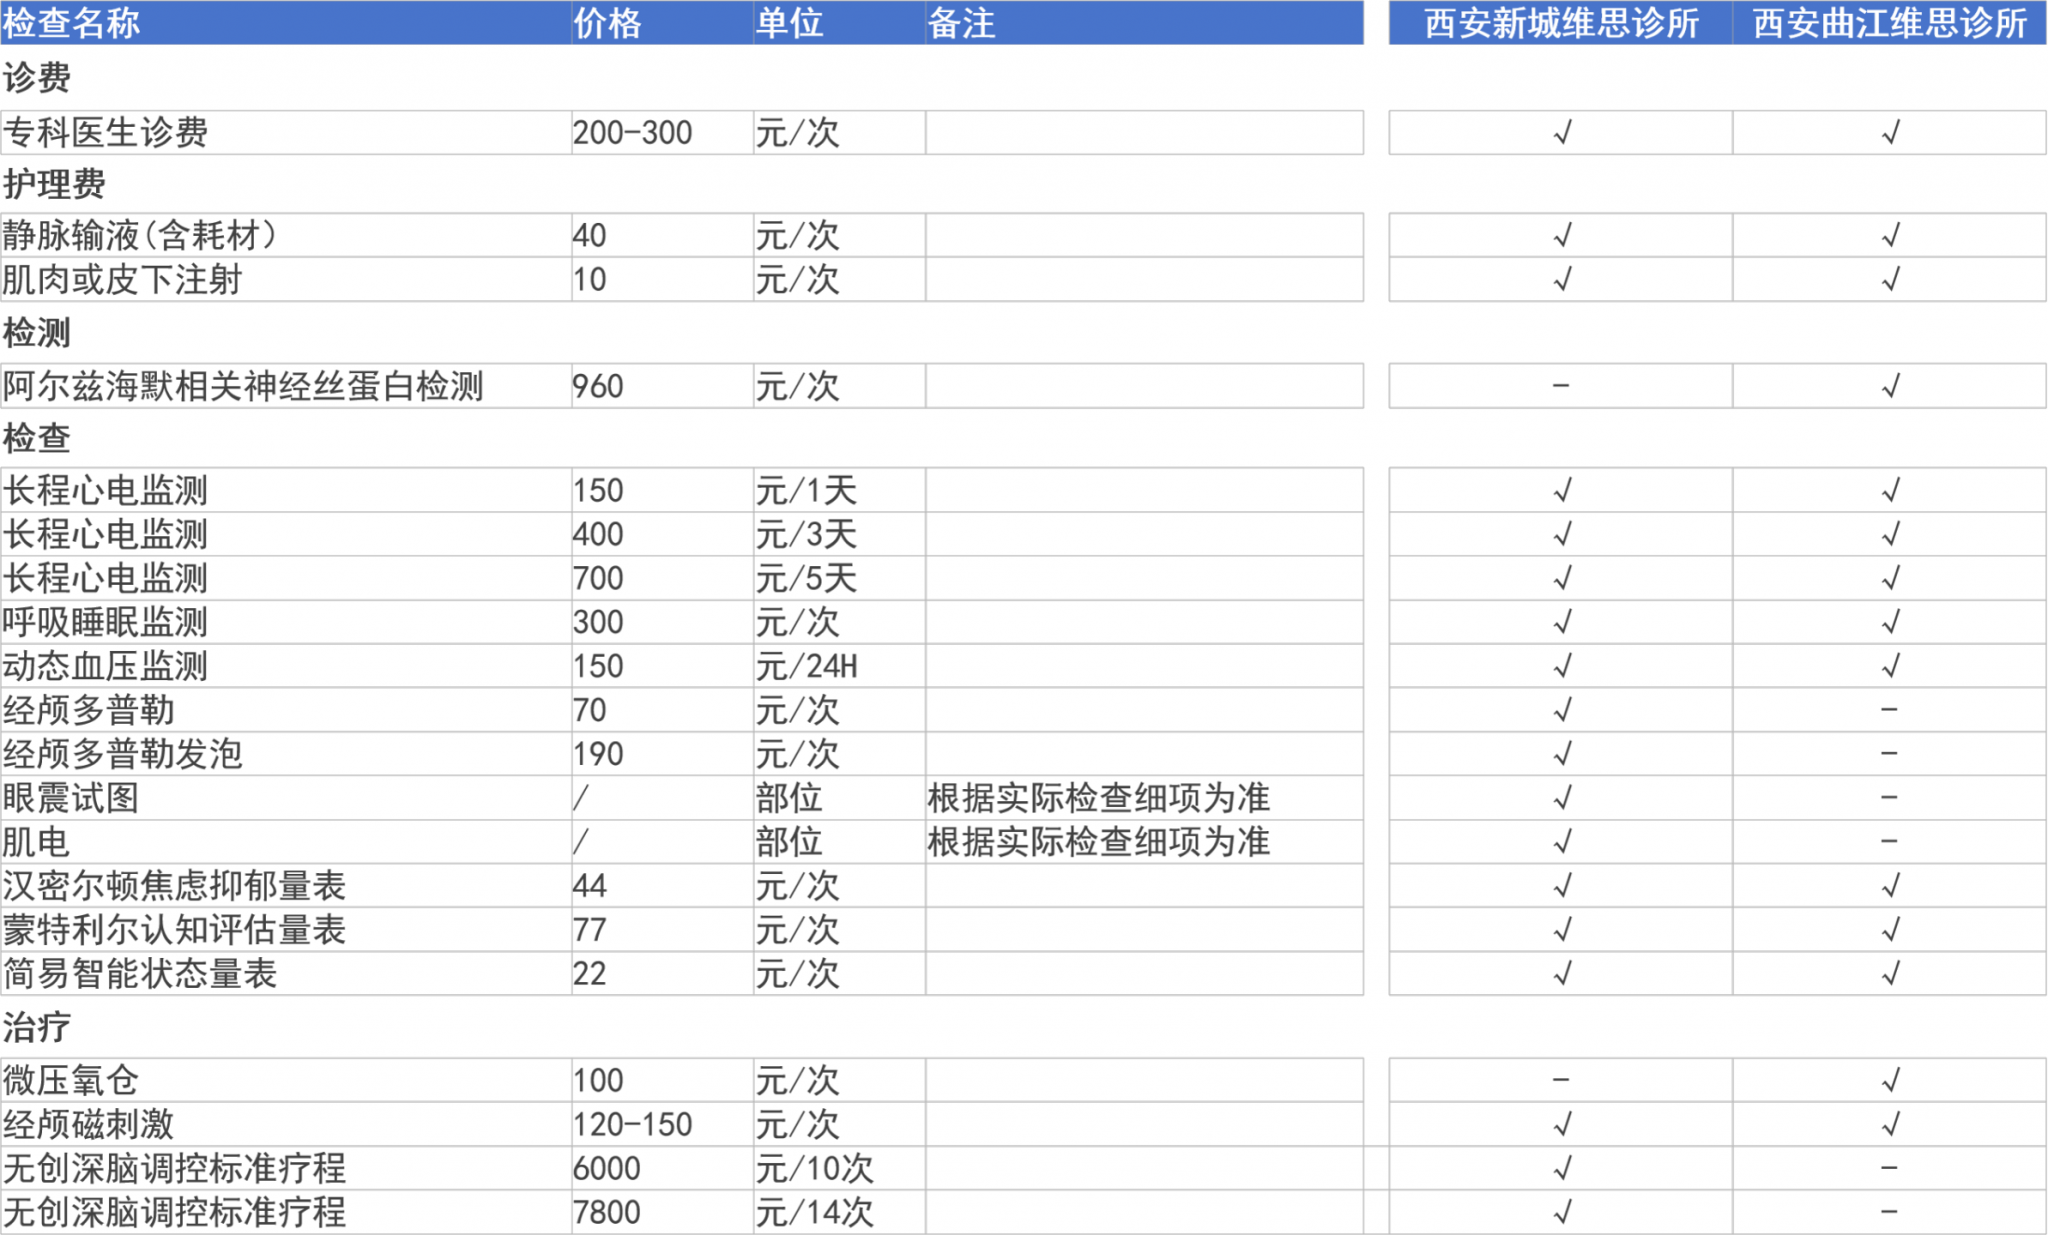The height and width of the screenshot is (1235, 2048).
Task: Click 曲江 dash in 经颅多普勒发泡 row
Action: 1889,753
